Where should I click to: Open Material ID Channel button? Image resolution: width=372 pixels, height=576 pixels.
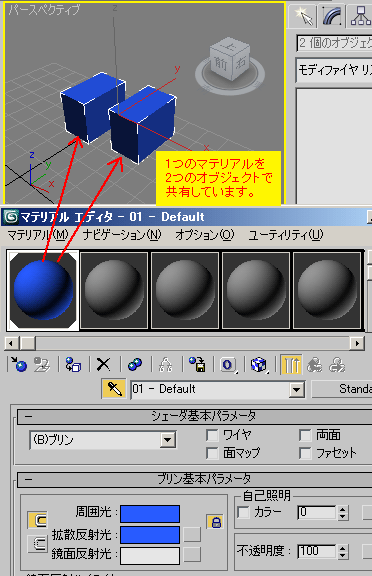(228, 365)
